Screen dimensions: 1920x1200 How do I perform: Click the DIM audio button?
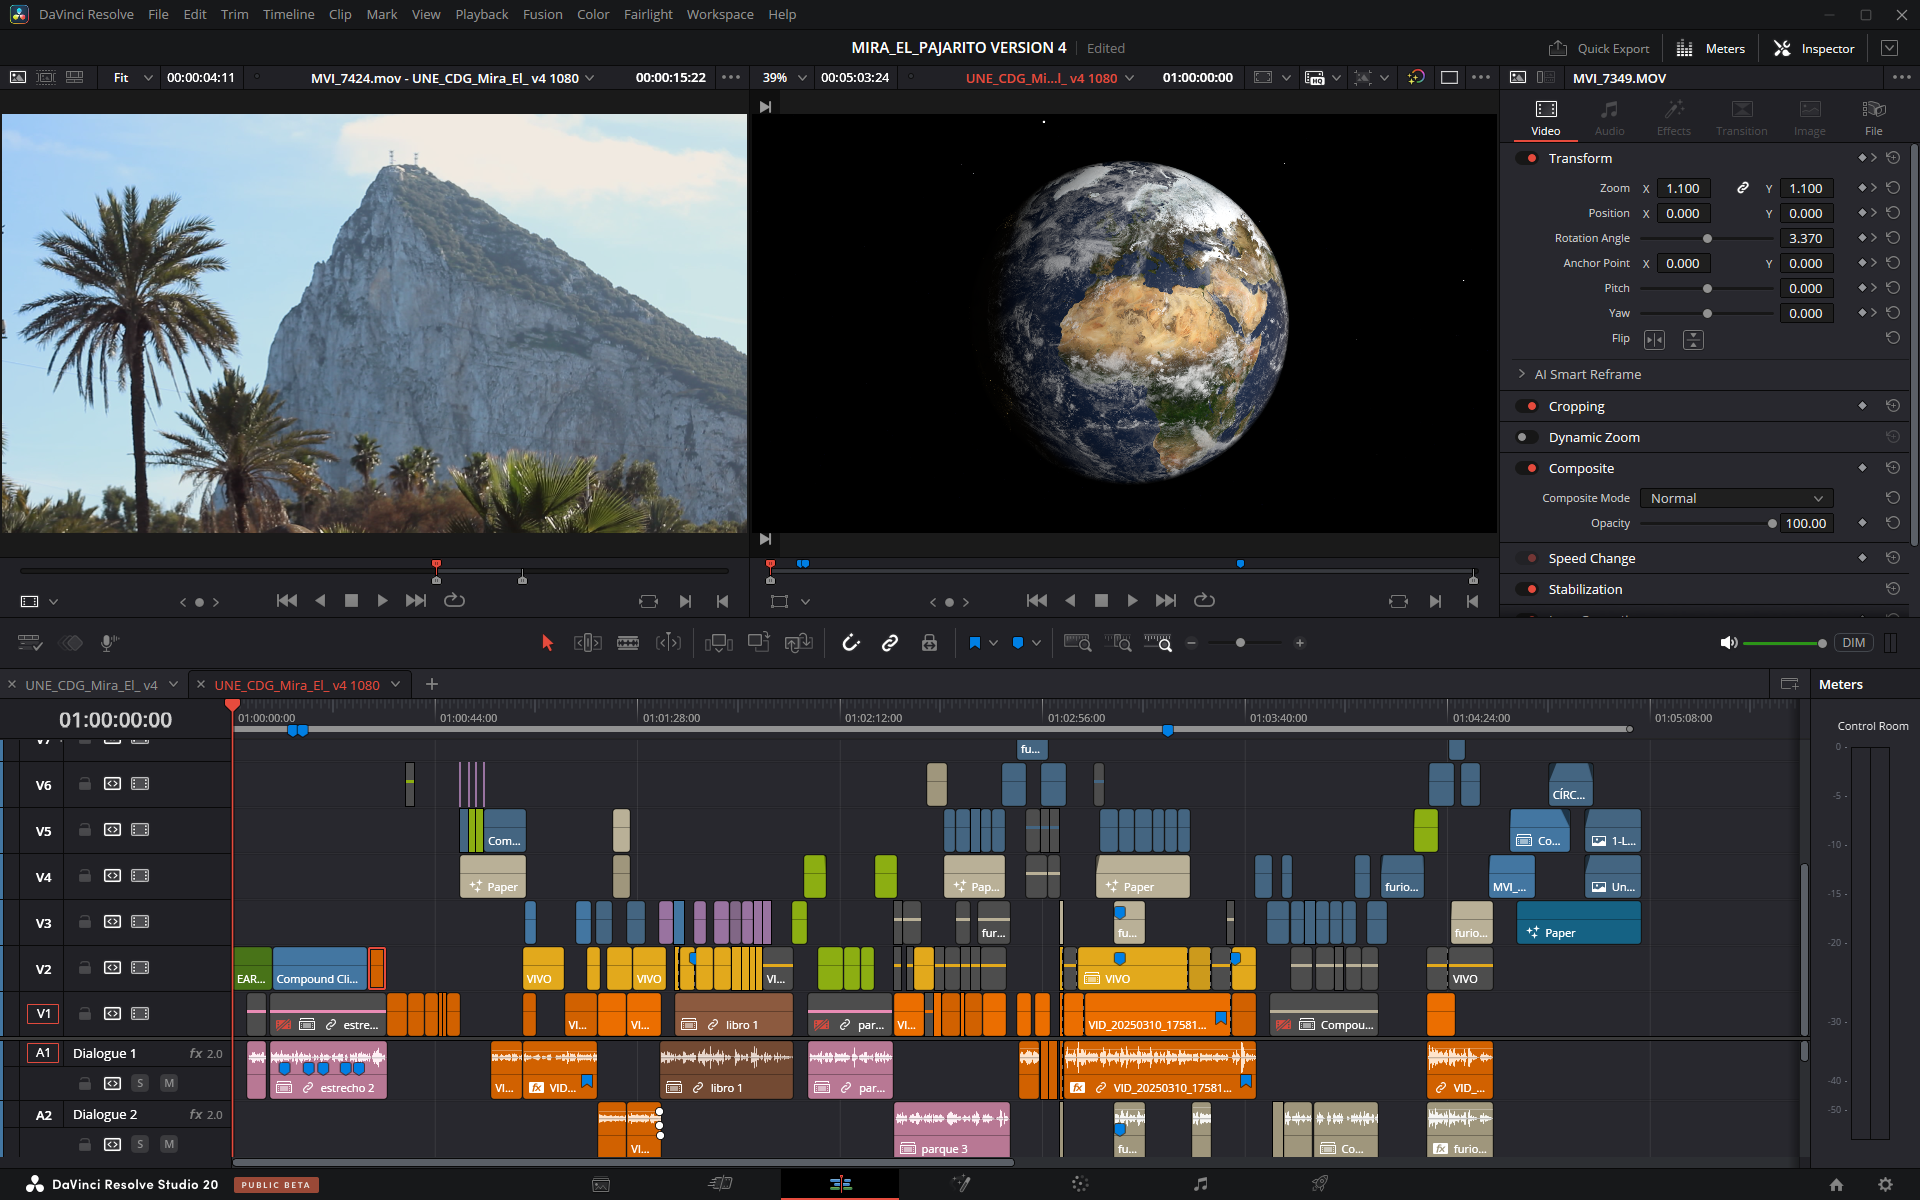(x=1853, y=643)
